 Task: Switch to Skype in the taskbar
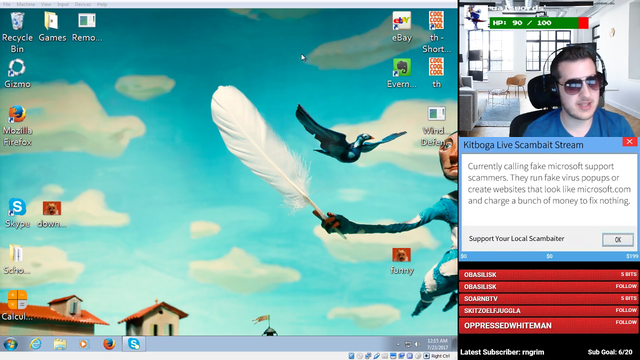pos(134,344)
